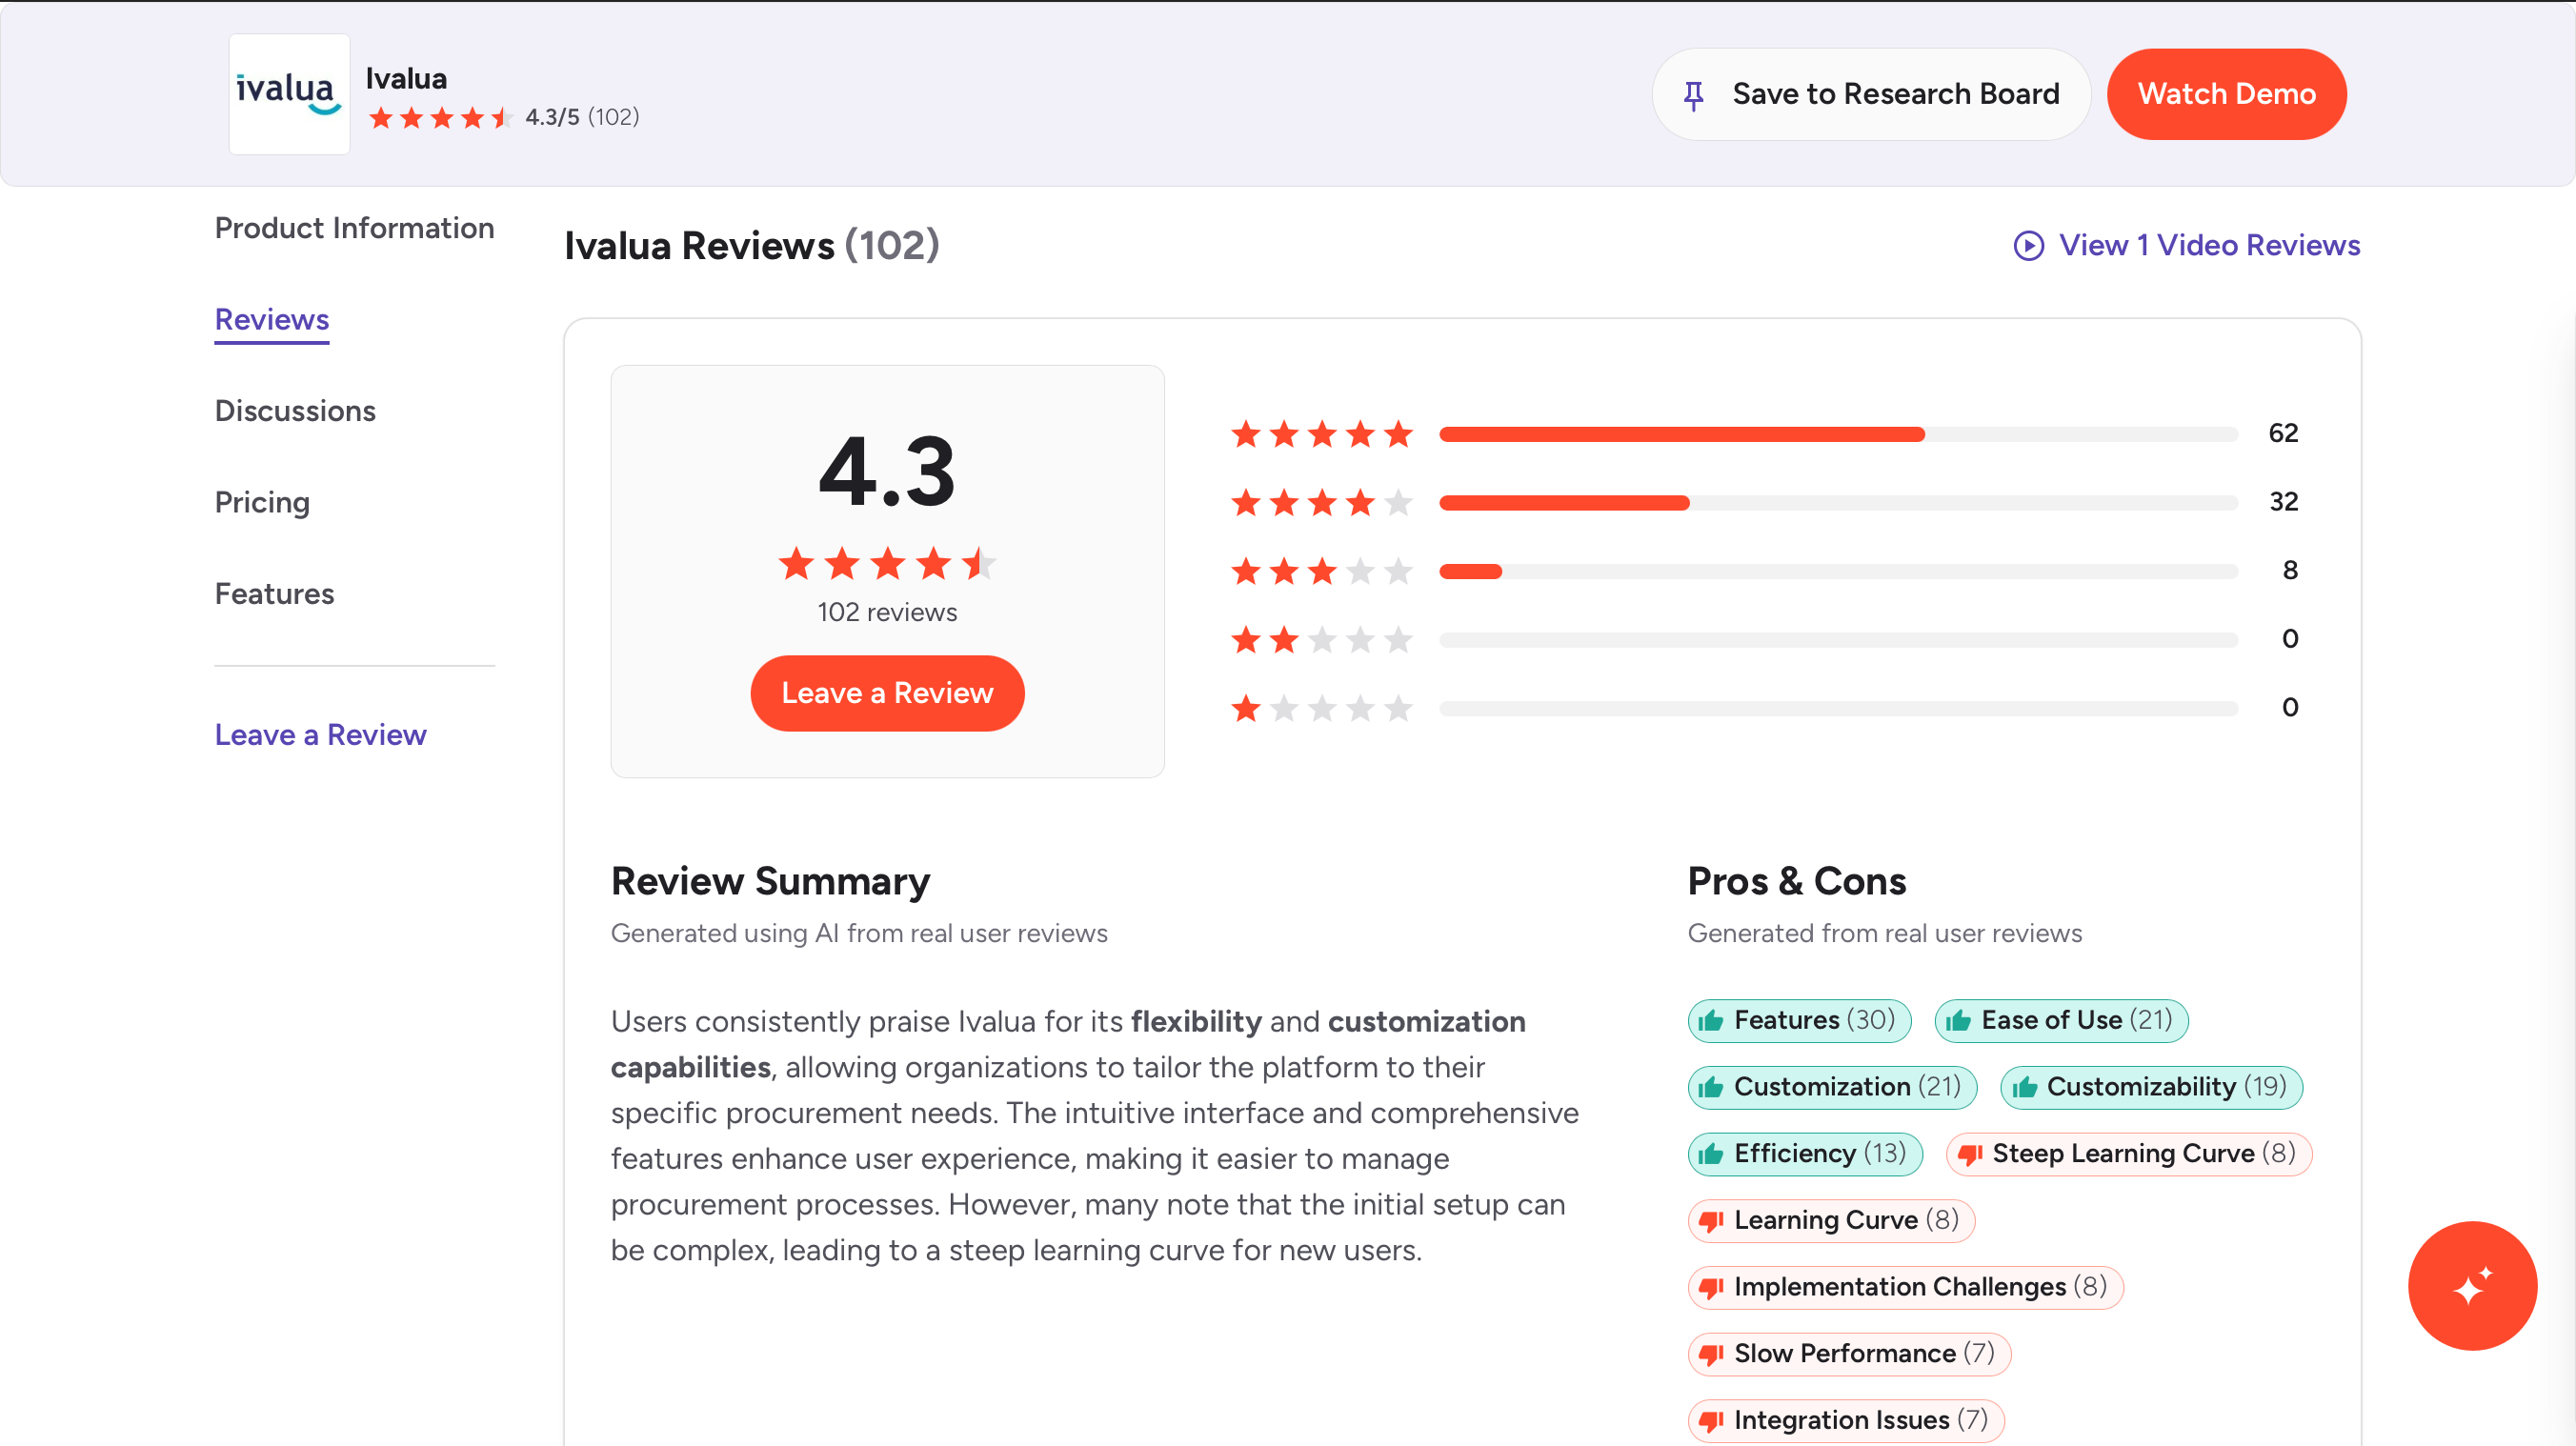Select Steep Learning Curve (8) con tag
The width and height of the screenshot is (2576, 1446).
coord(2129,1154)
